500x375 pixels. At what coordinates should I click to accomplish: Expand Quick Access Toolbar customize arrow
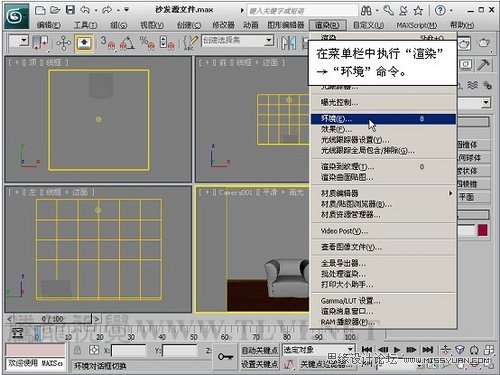[127, 10]
